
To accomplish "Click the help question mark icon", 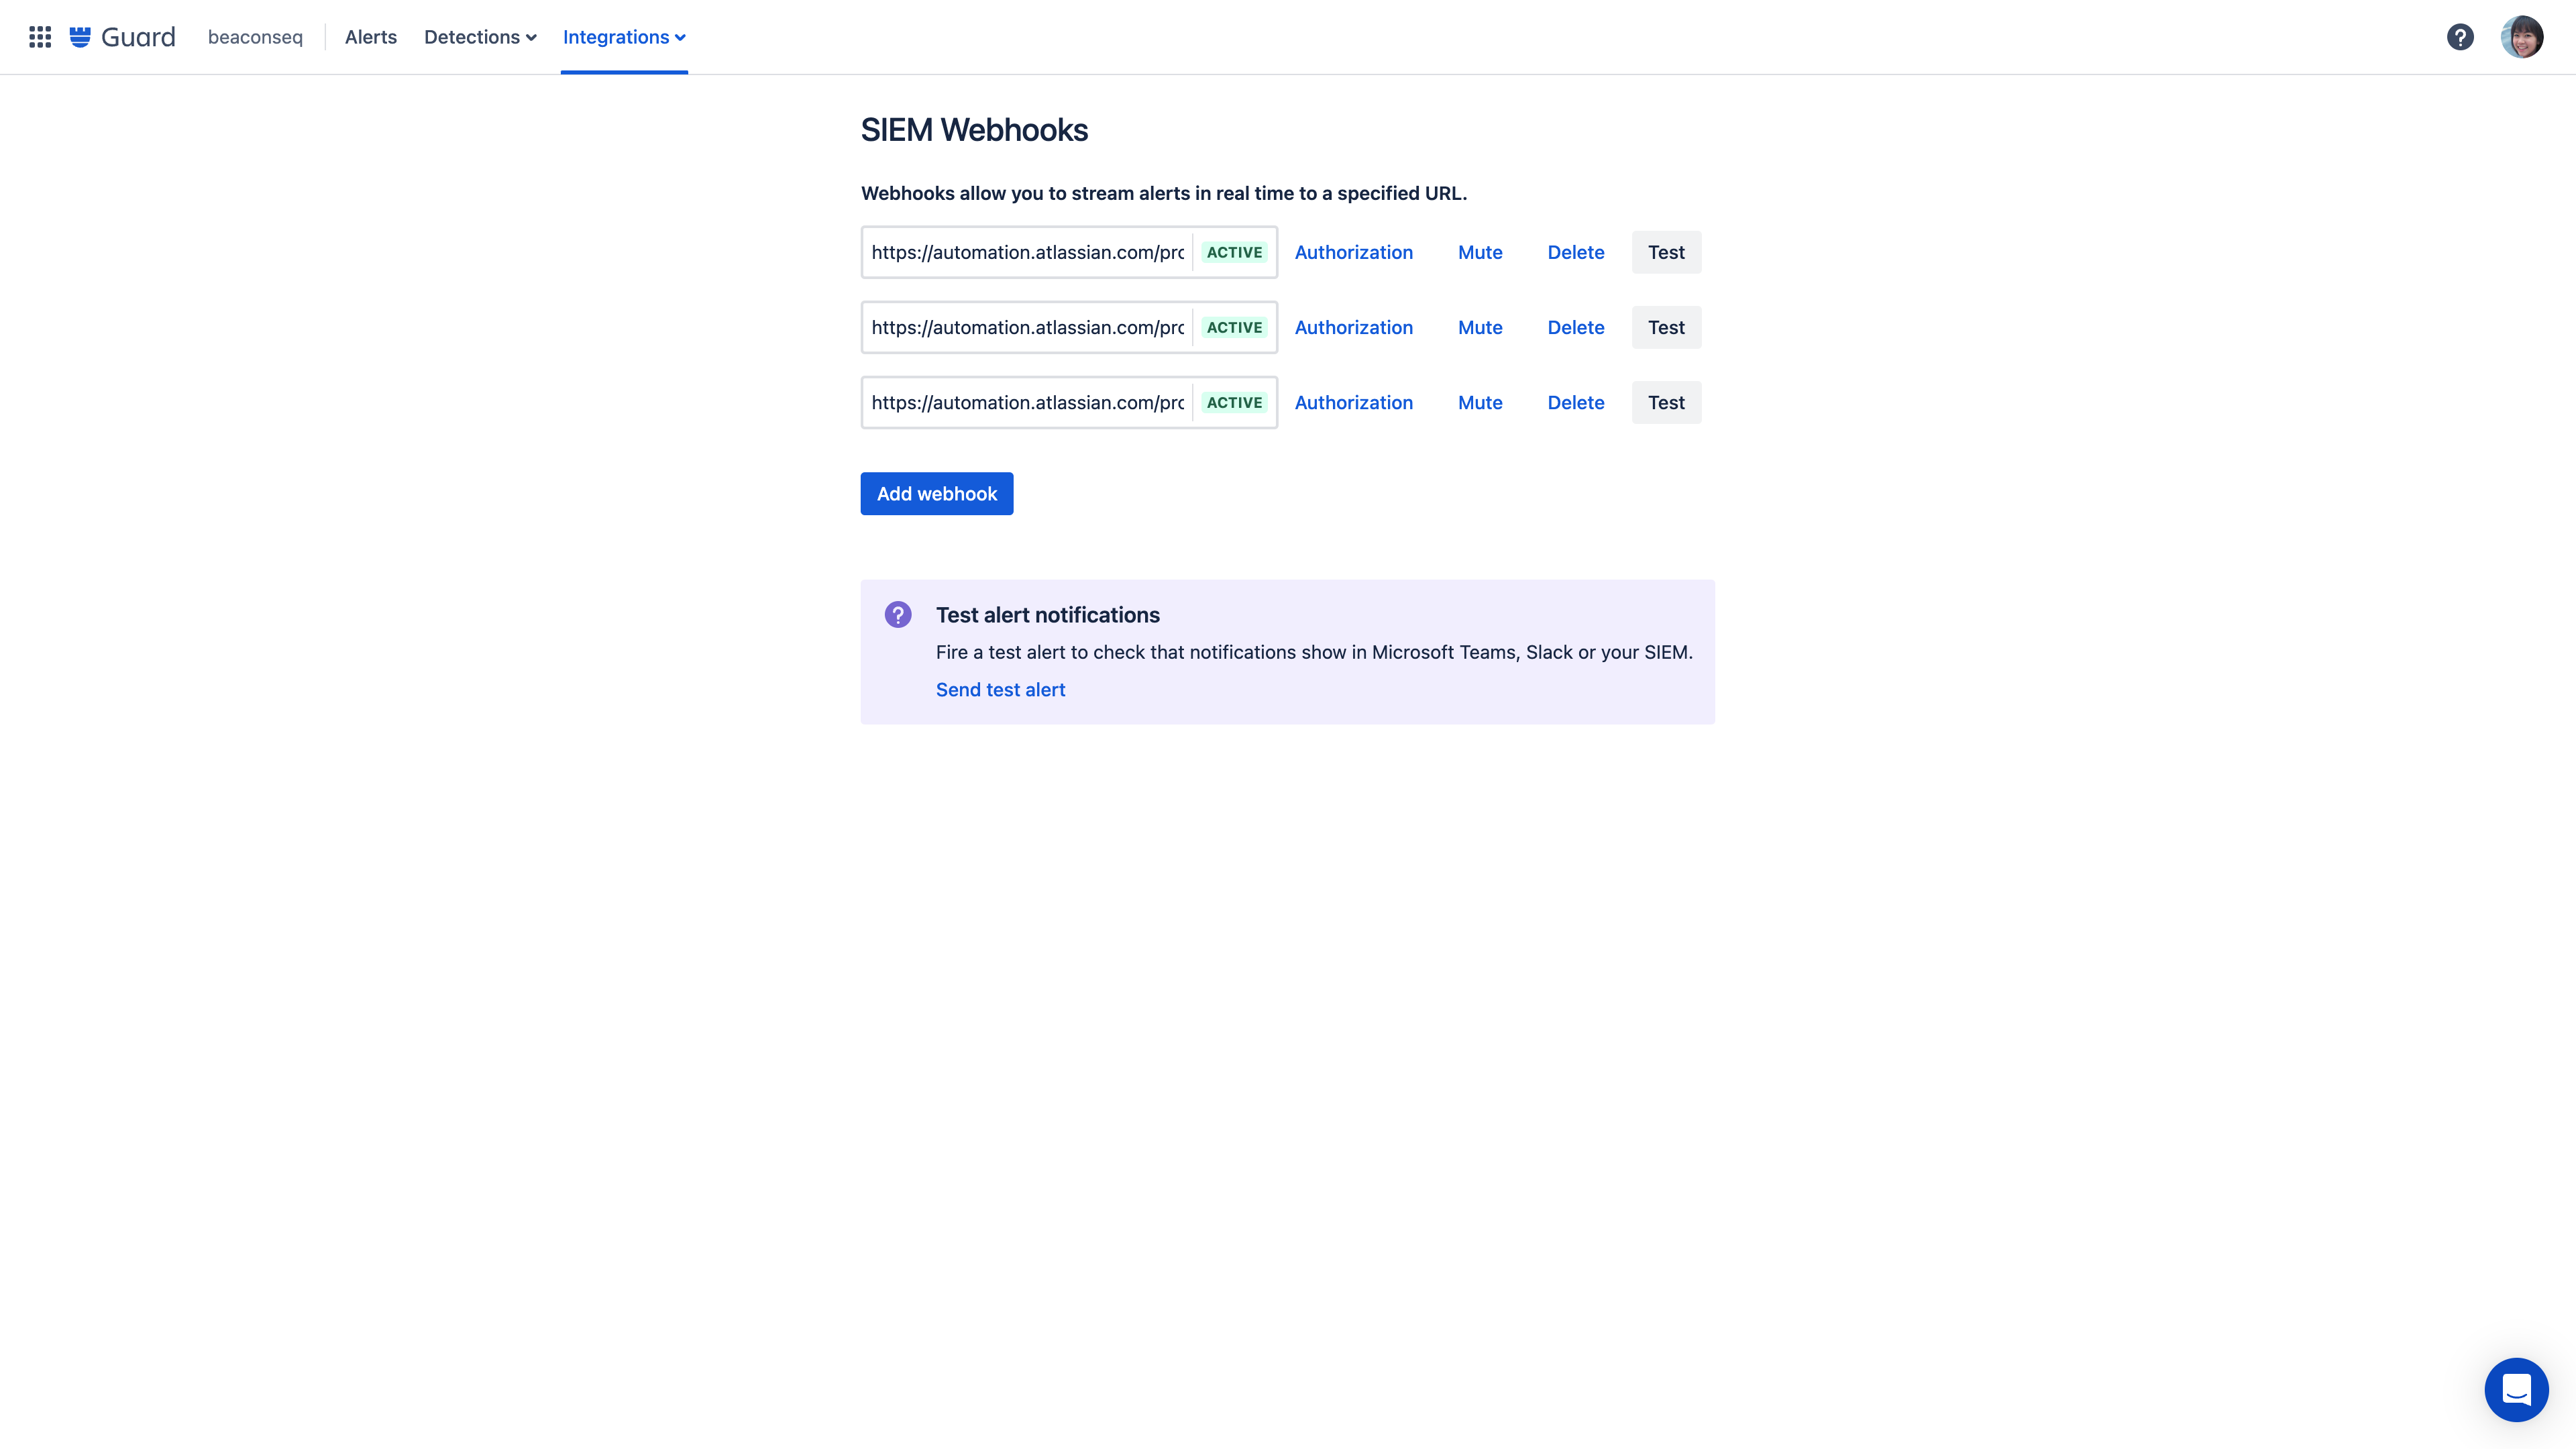I will point(2461,36).
